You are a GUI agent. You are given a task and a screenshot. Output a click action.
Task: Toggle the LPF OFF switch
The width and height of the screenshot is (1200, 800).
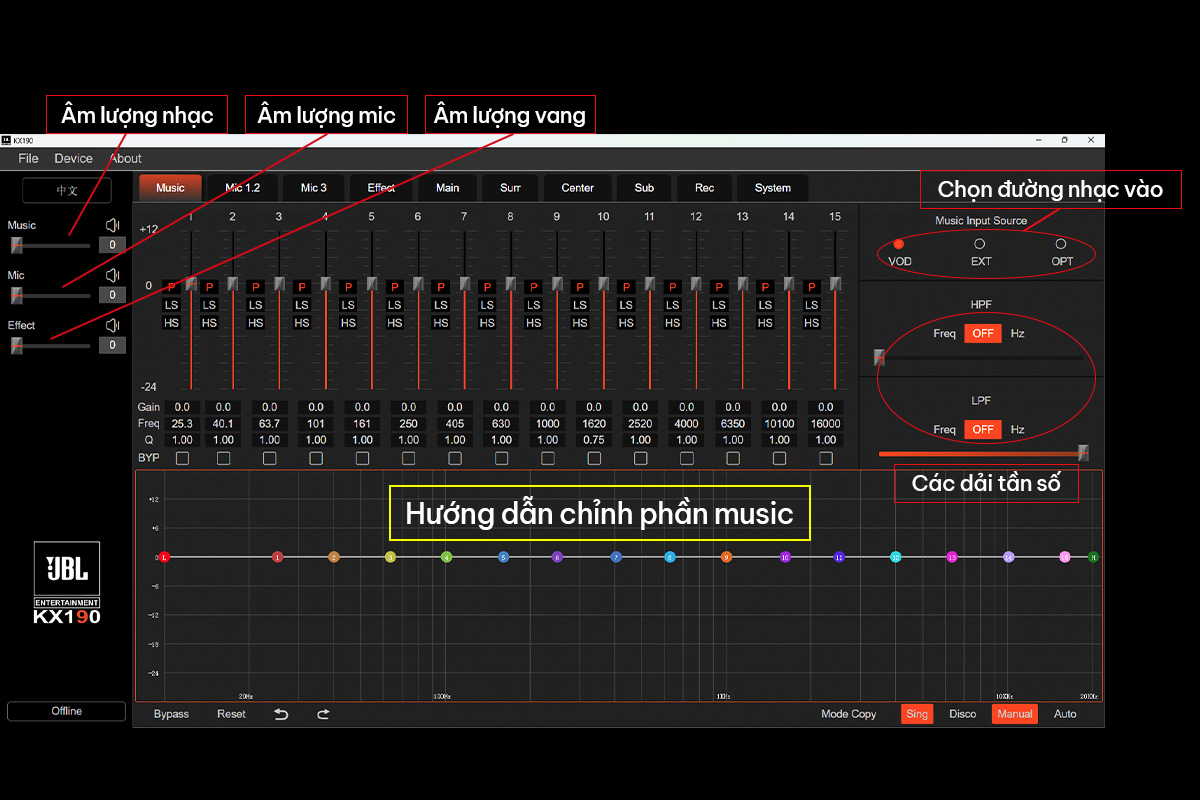click(982, 429)
